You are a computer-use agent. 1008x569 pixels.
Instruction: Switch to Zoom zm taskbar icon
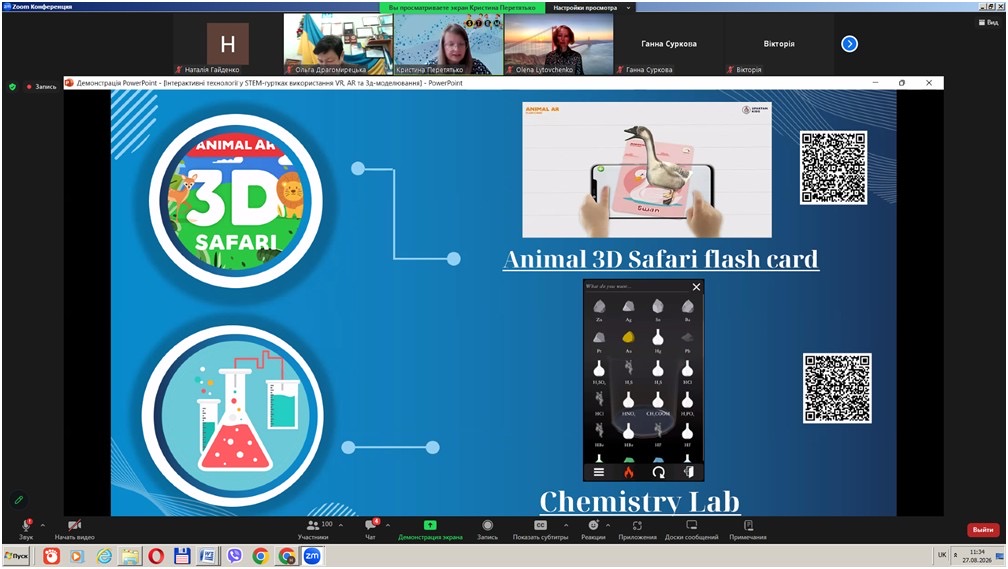point(312,555)
